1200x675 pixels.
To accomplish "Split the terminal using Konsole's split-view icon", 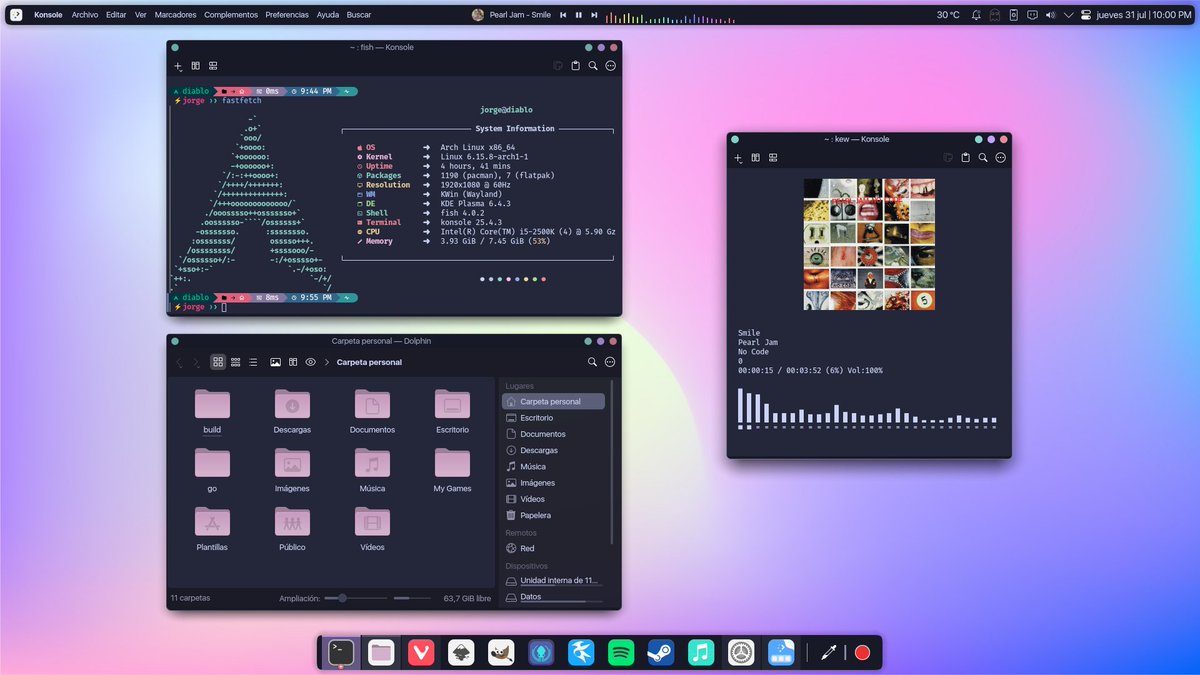I will (195, 65).
